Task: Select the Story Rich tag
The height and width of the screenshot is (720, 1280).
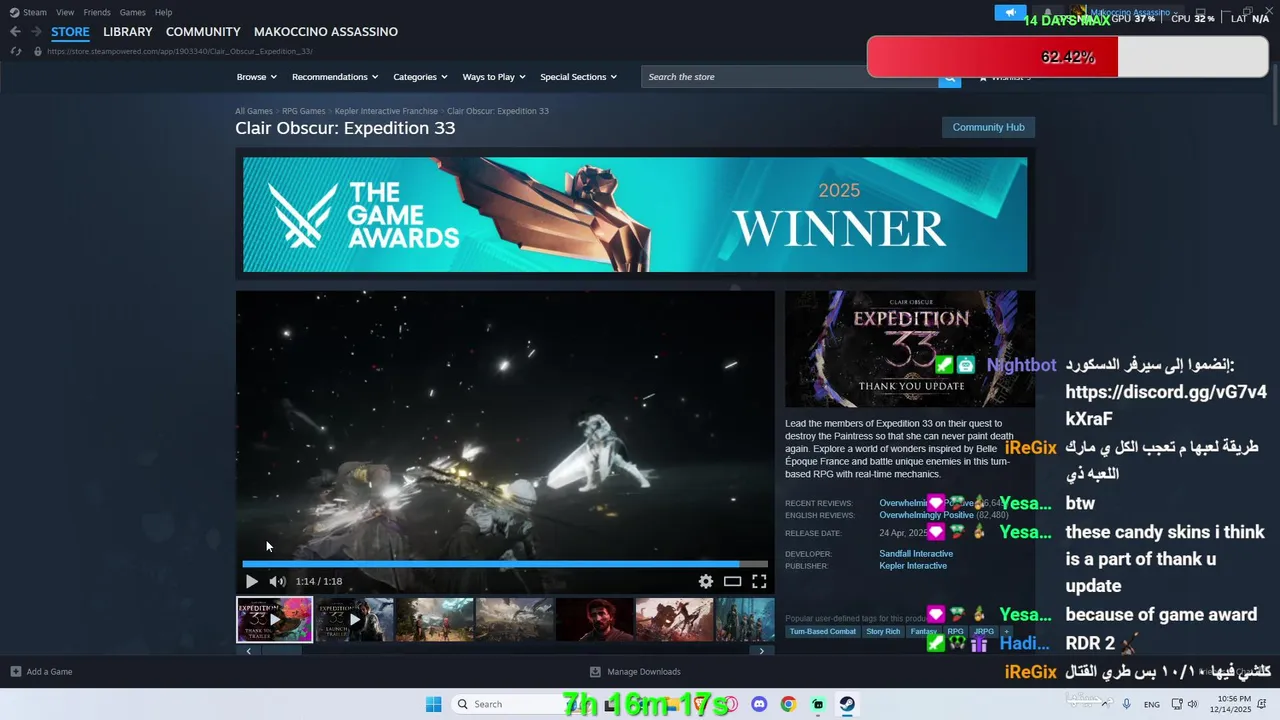Action: 883,632
